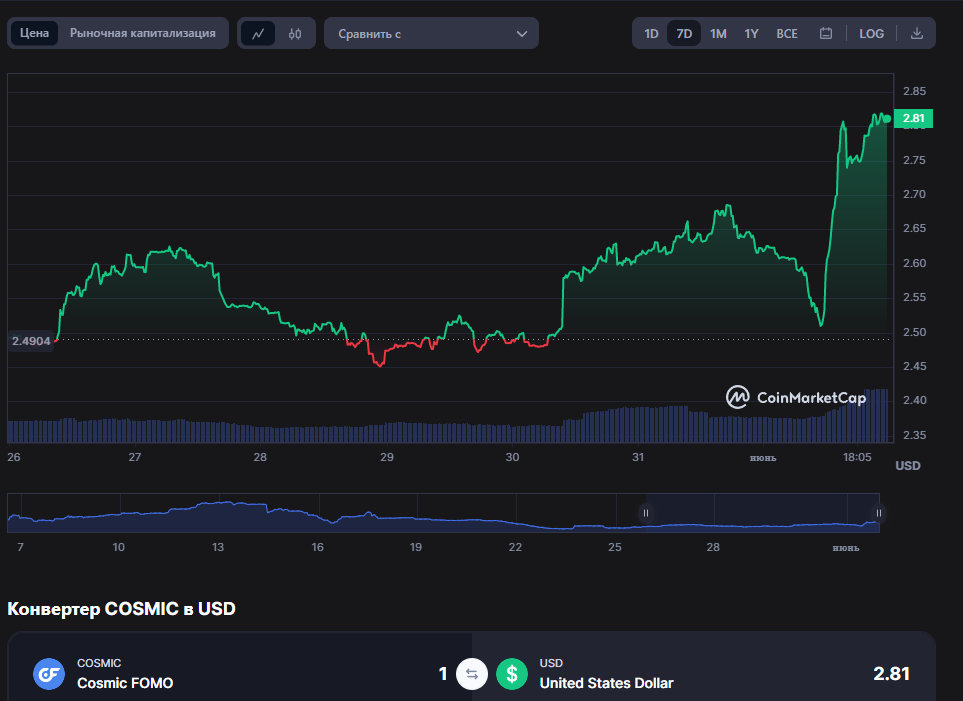This screenshot has height=701, width=963.
Task: Click the 2.4904 starting price label
Action: click(x=31, y=341)
